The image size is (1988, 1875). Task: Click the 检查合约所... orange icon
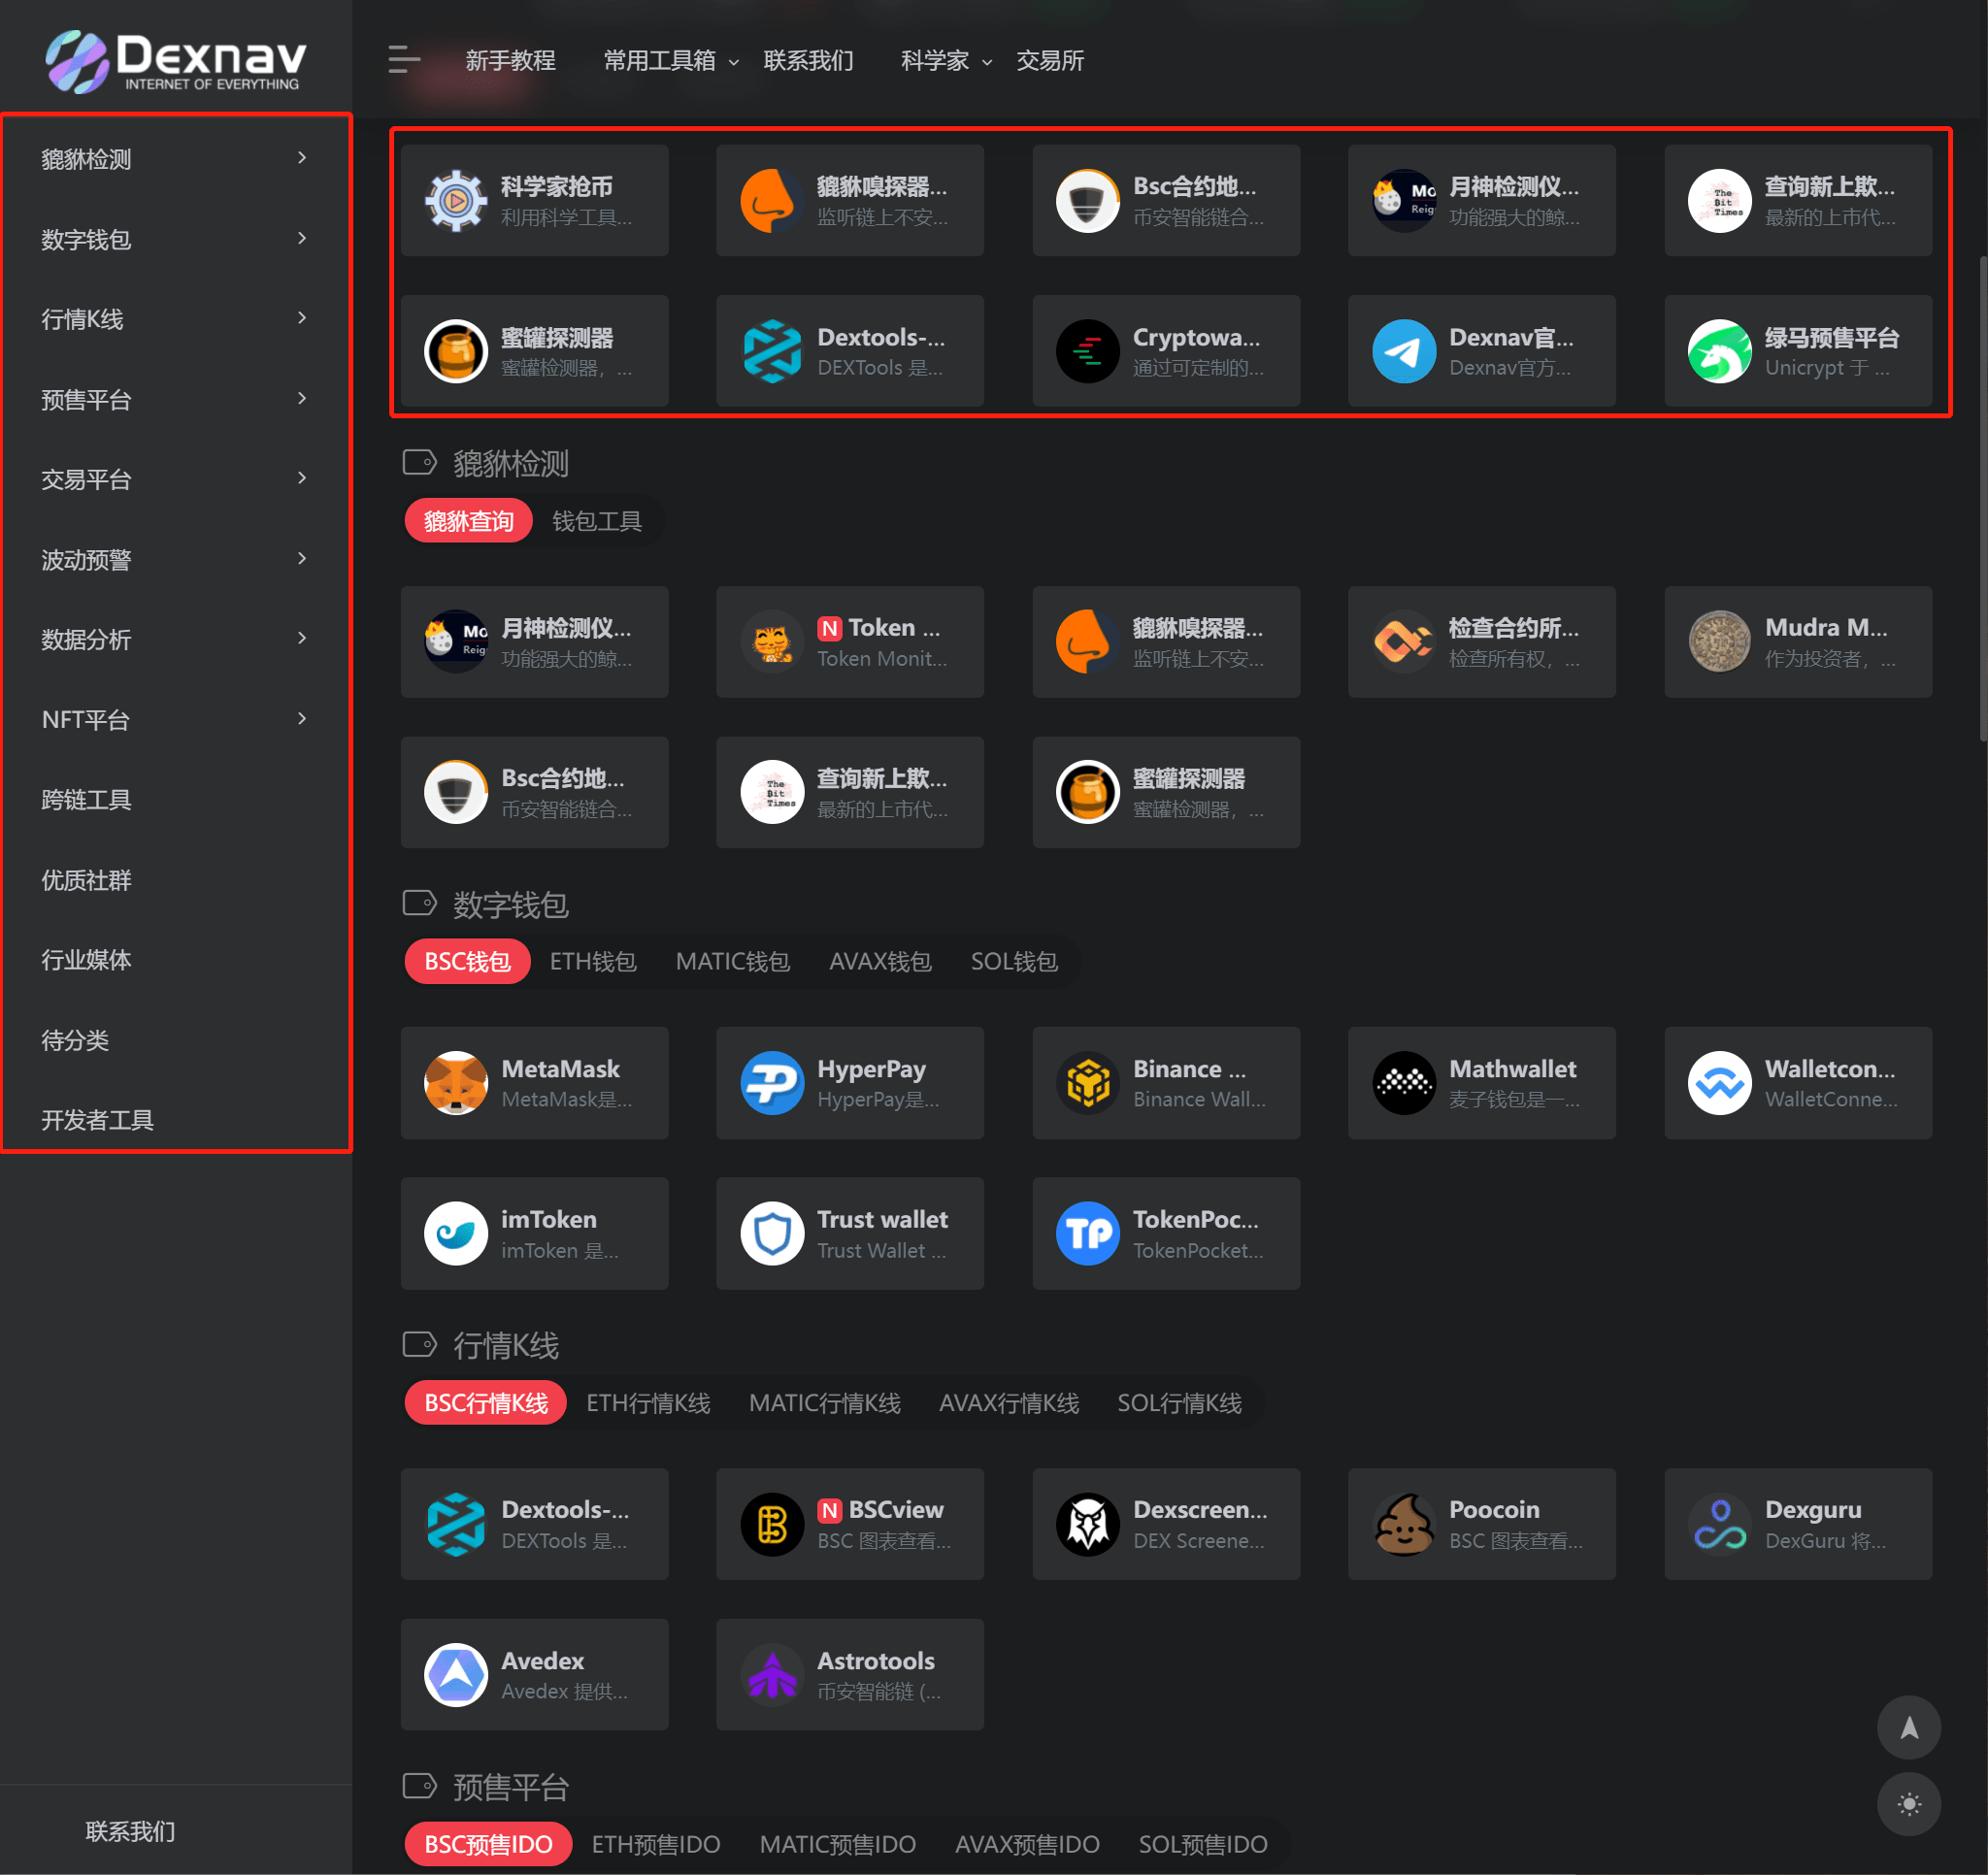tap(1404, 642)
